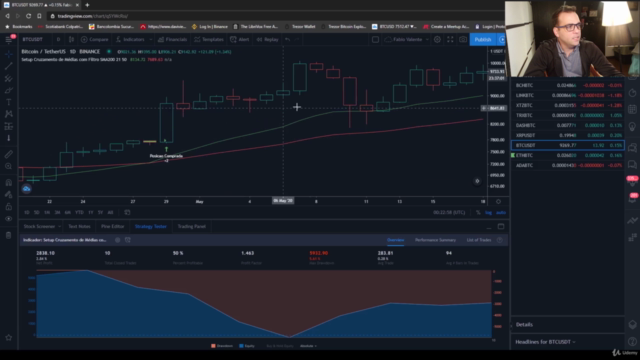Expand the Details section in right panel
This screenshot has height=360, width=640.
(524, 325)
